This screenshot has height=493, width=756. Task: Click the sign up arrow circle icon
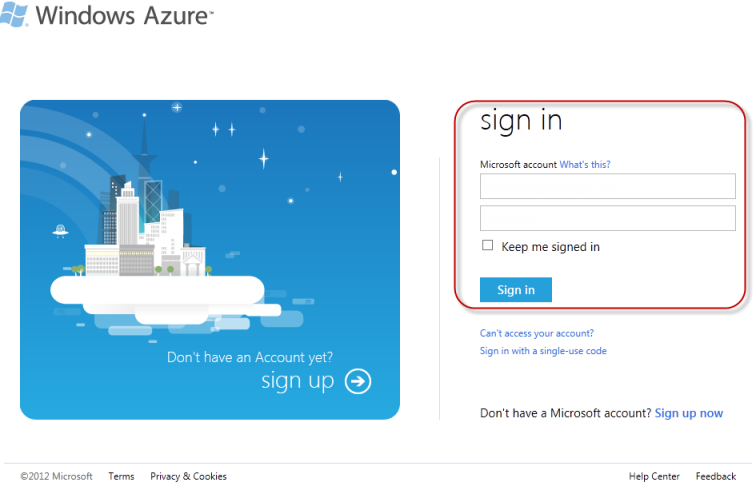[358, 381]
